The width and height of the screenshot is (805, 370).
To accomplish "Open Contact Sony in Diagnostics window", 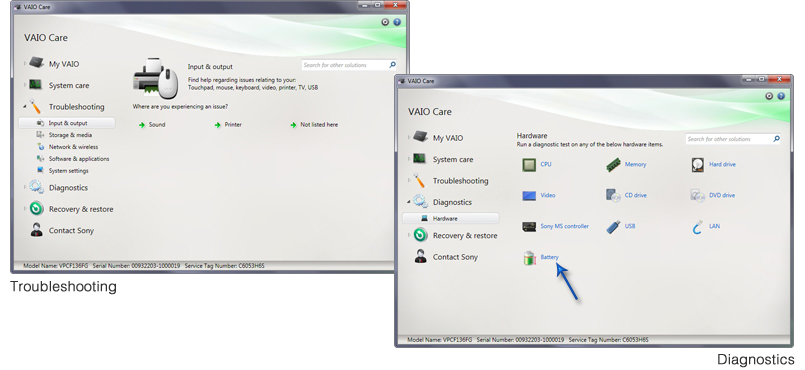I will 455,257.
